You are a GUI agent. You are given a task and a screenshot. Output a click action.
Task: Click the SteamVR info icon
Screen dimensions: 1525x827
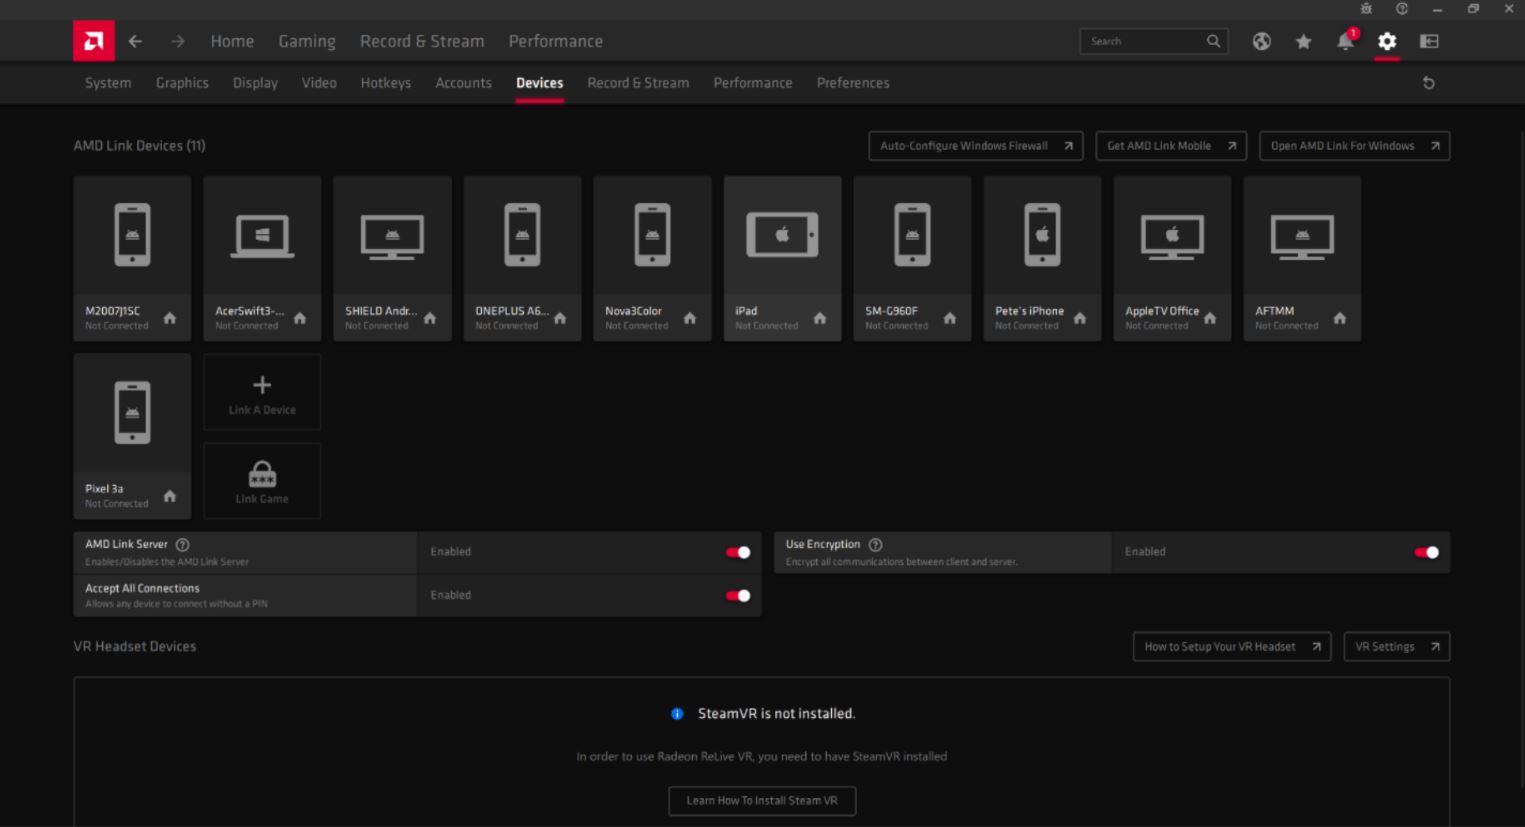[677, 714]
